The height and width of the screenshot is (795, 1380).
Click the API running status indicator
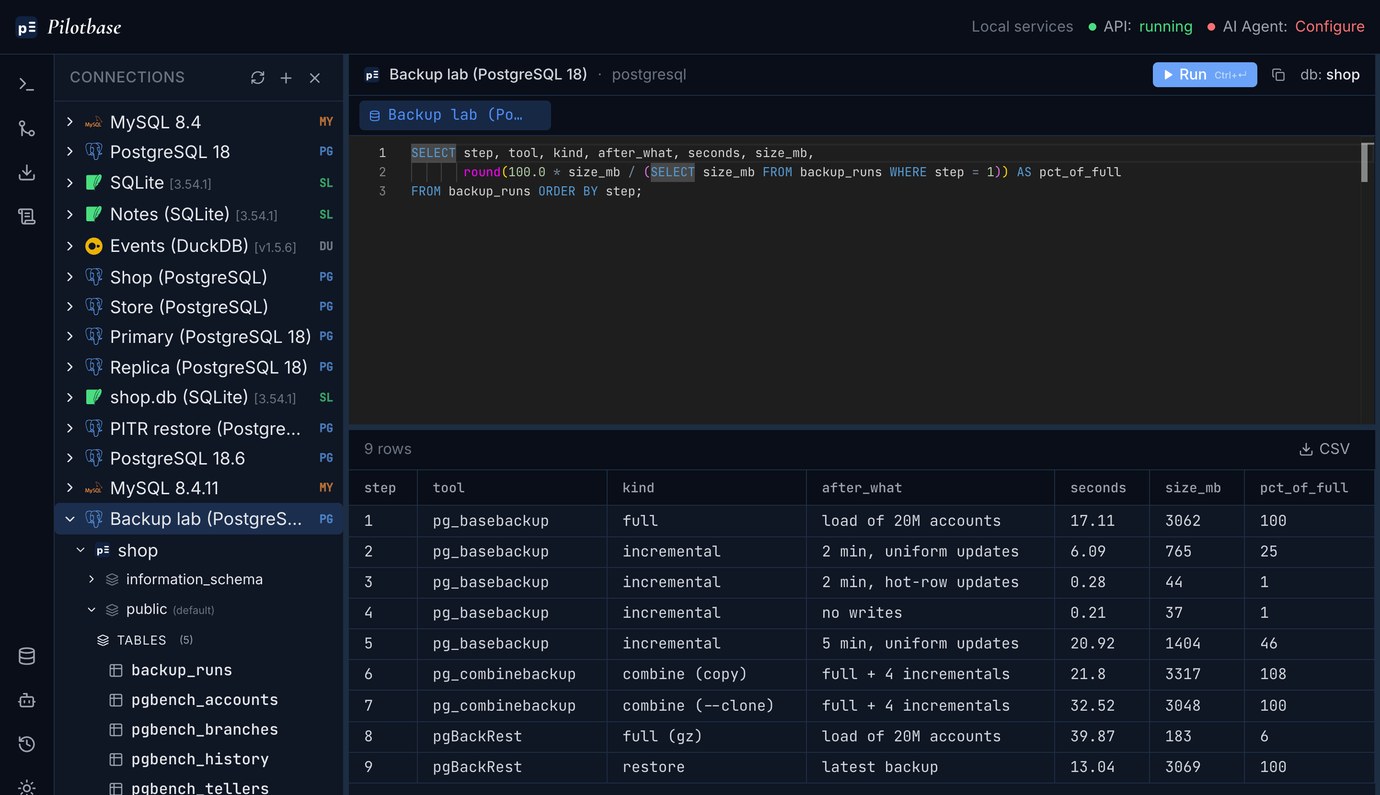pyautogui.click(x=1140, y=27)
